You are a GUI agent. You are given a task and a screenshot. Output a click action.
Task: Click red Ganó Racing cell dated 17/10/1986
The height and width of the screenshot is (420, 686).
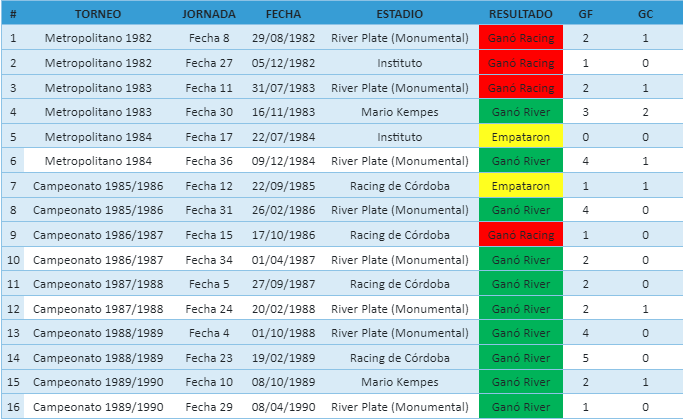pos(521,234)
